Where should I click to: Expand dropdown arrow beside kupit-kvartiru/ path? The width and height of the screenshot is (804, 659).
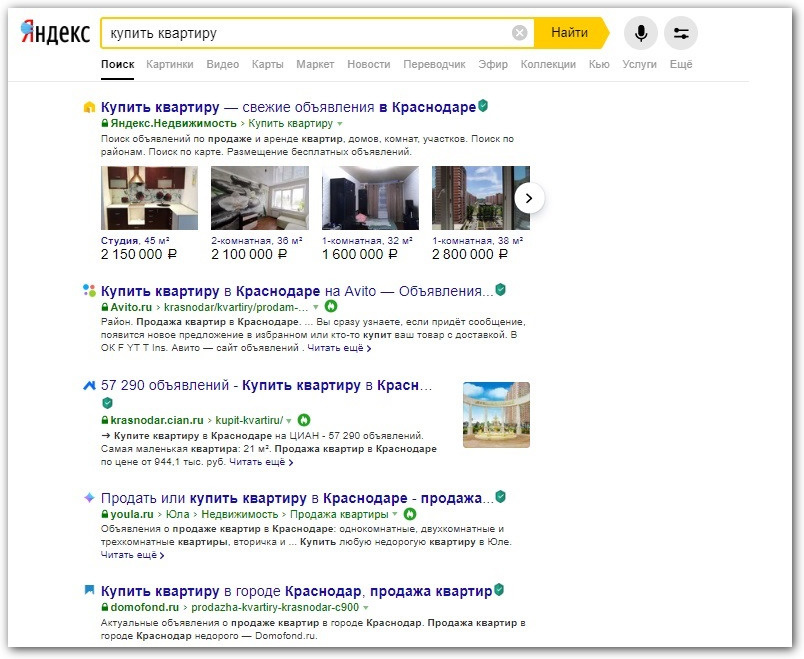tap(289, 421)
